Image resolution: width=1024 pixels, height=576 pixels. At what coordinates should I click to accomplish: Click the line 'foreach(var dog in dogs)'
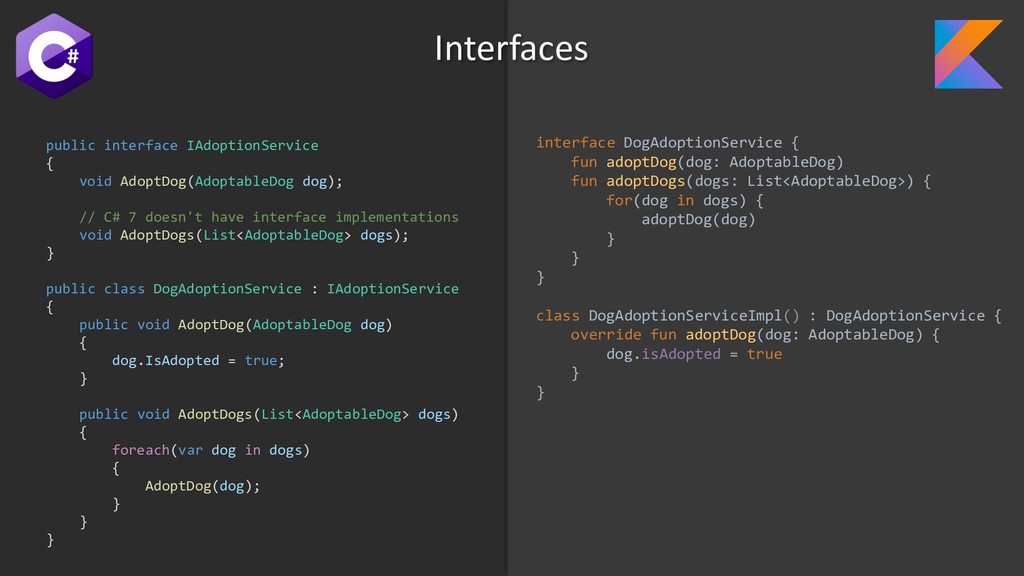pos(211,450)
